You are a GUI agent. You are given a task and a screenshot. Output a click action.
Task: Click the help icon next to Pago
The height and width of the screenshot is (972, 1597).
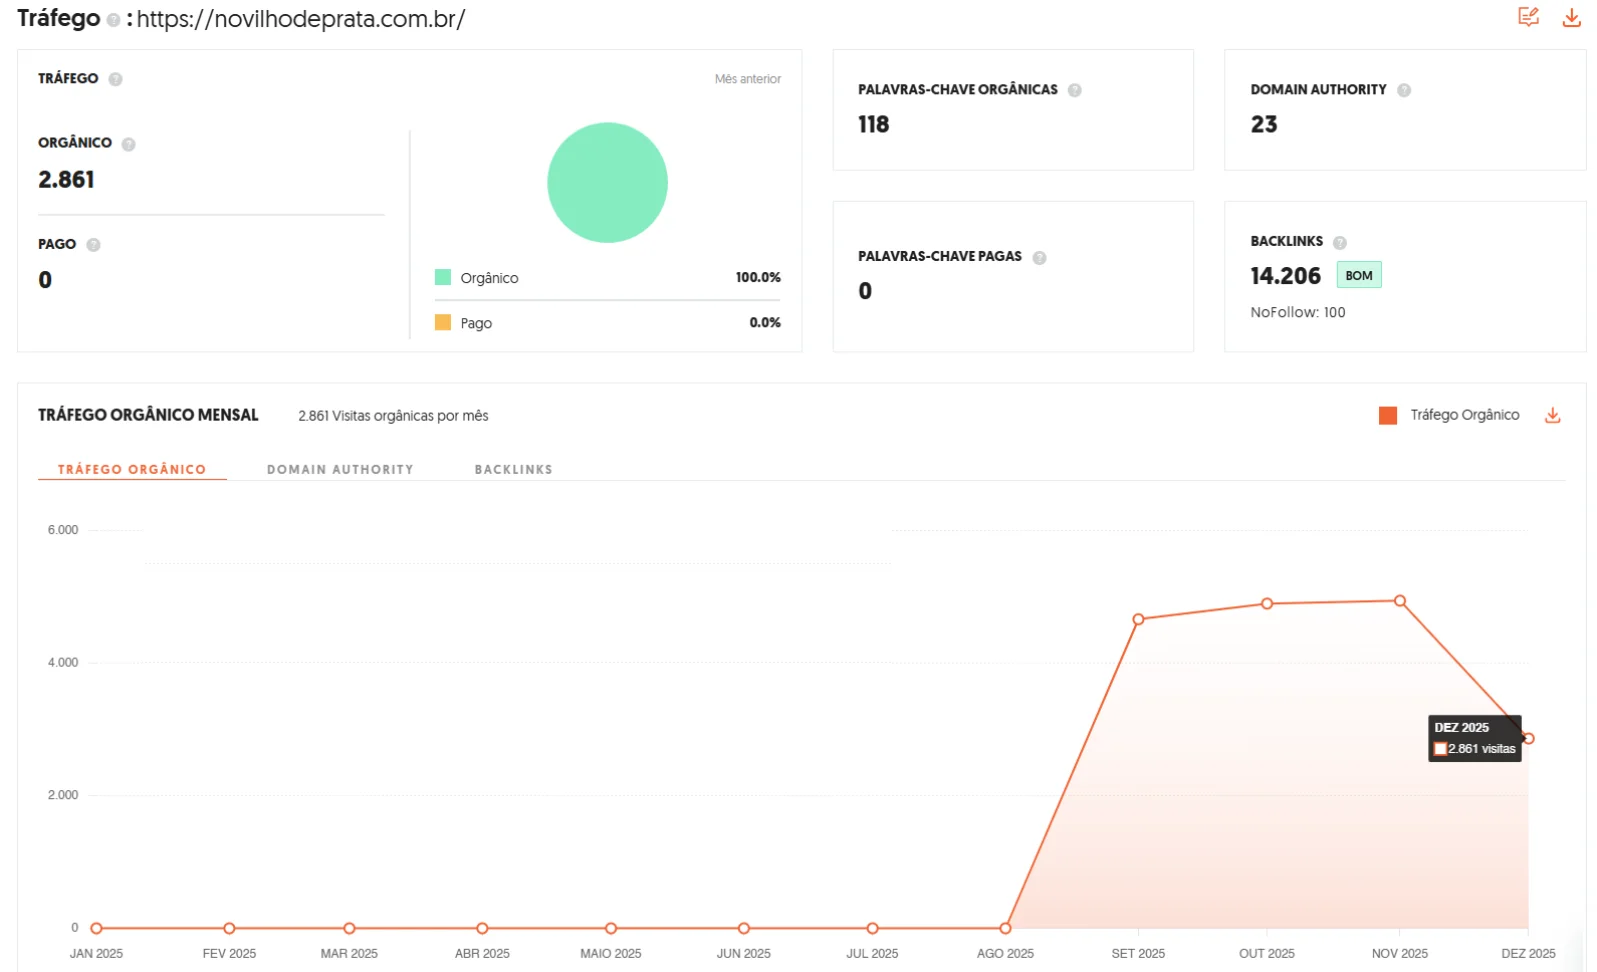pyautogui.click(x=93, y=245)
